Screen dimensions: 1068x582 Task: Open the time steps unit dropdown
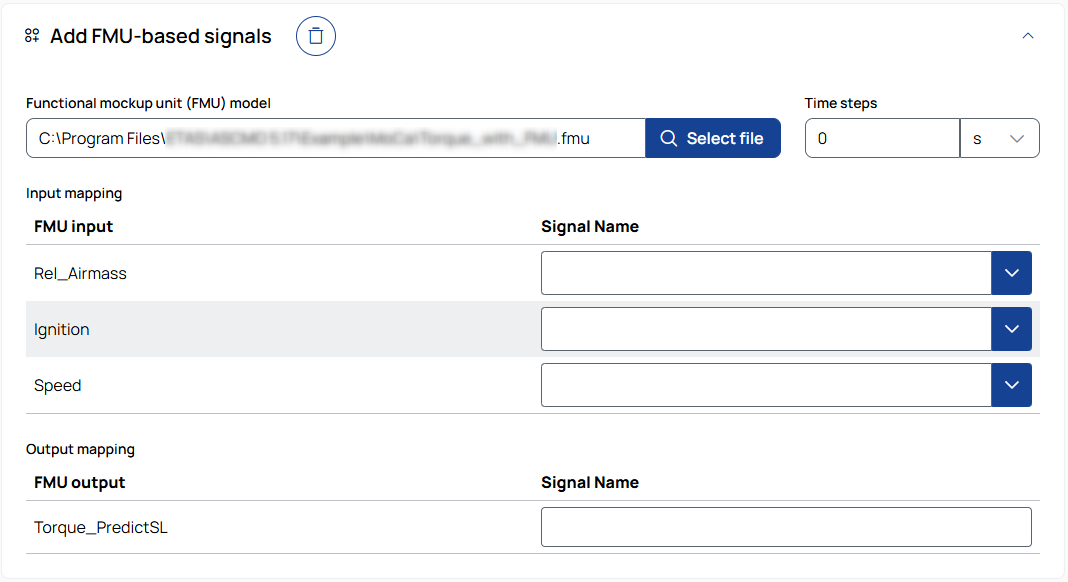(x=999, y=139)
